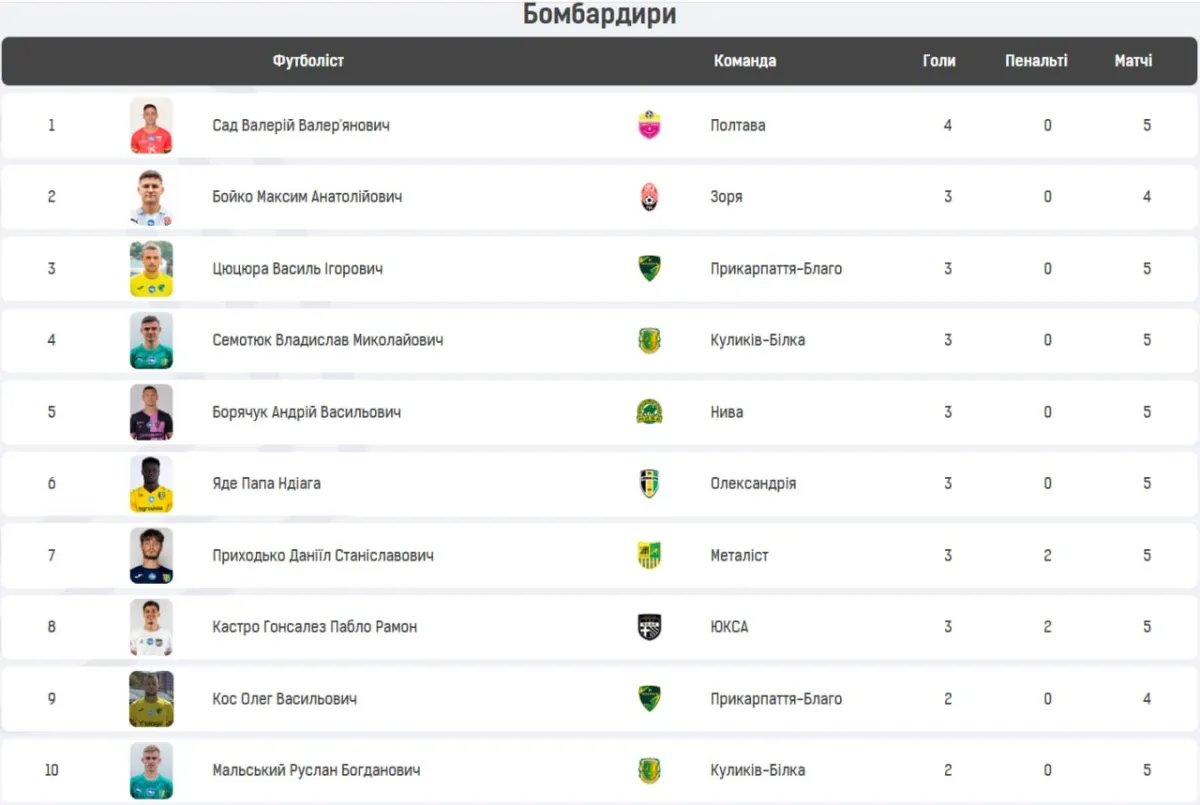Image resolution: width=1200 pixels, height=805 pixels.
Task: Click Яде Папа Ндіага player photo
Action: [151, 484]
